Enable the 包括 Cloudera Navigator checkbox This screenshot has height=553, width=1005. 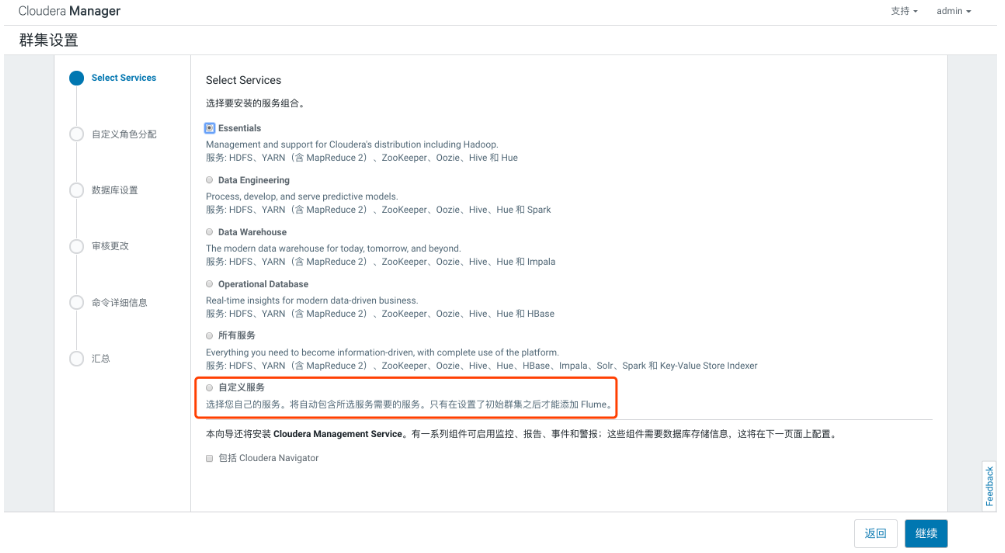pyautogui.click(x=210, y=458)
